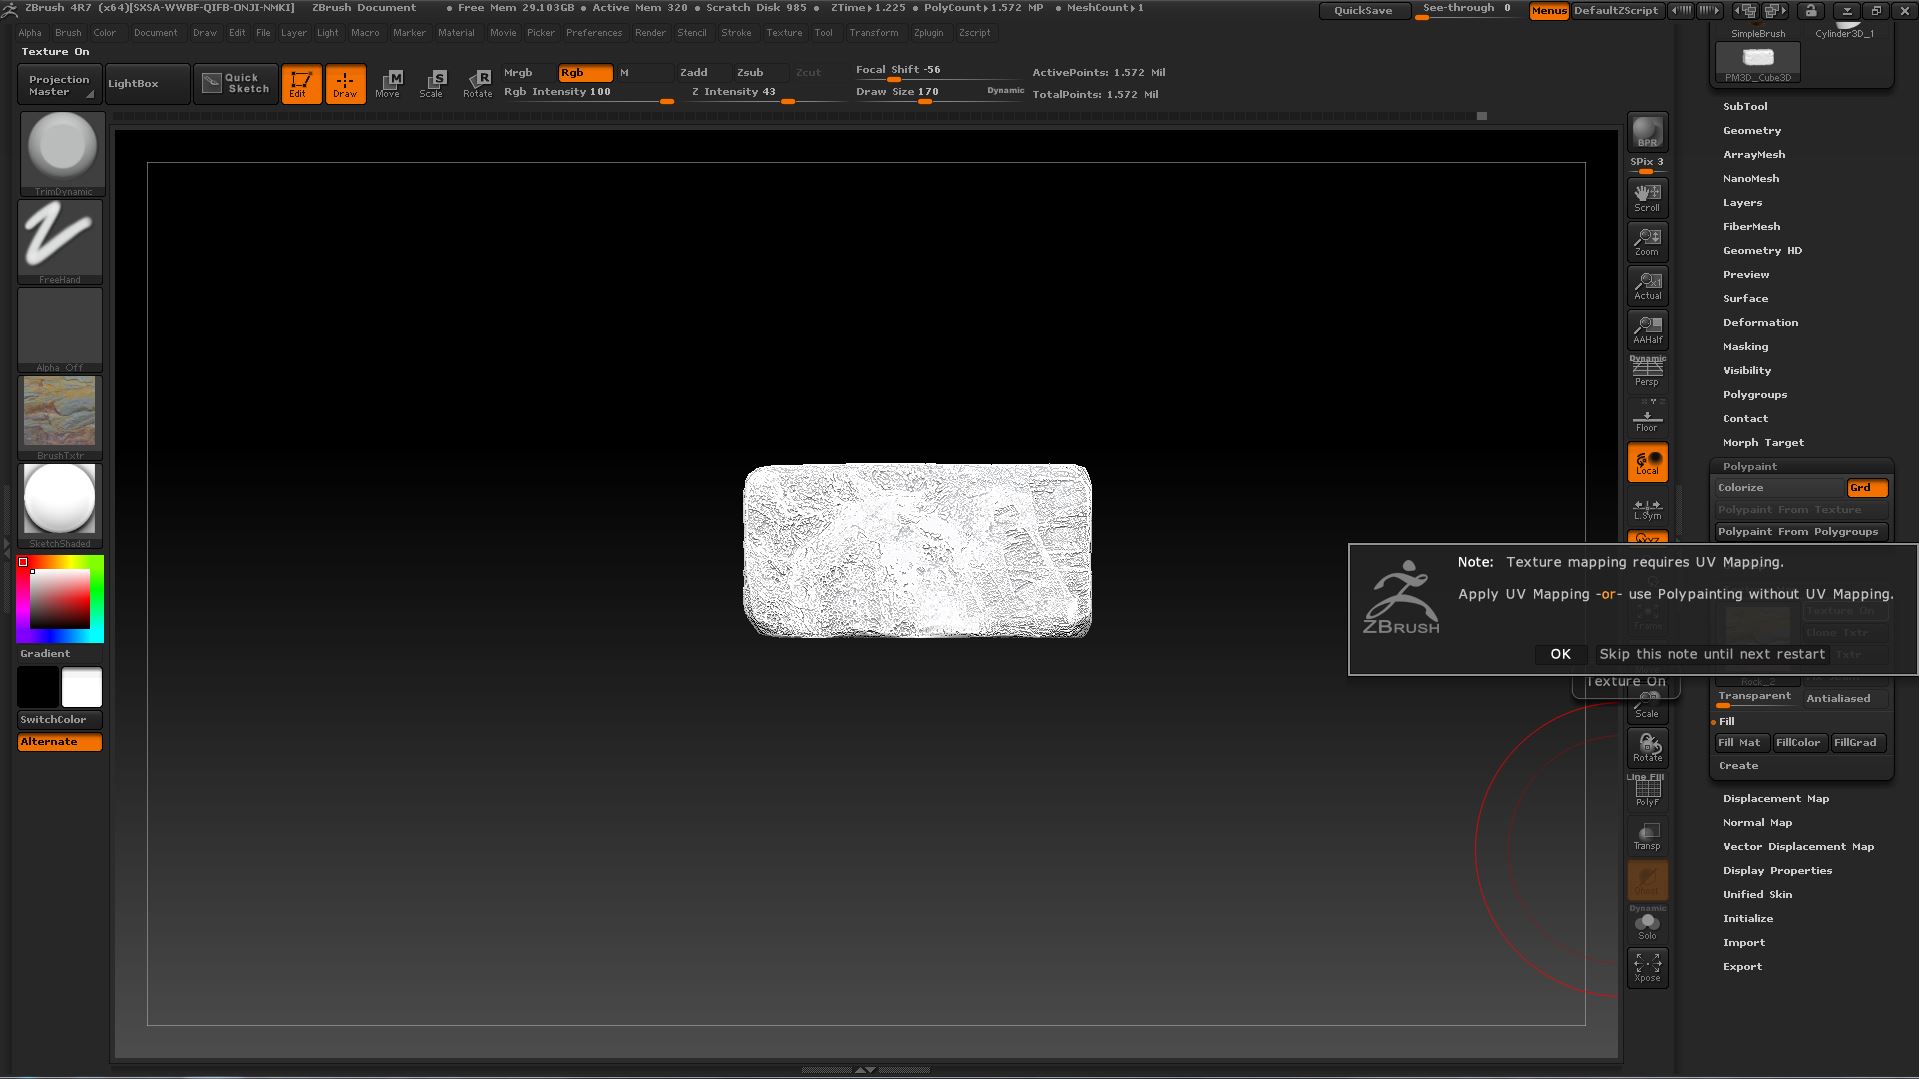The image size is (1919, 1079).
Task: Click the PolyF draw polyframe icon
Action: point(1647,791)
